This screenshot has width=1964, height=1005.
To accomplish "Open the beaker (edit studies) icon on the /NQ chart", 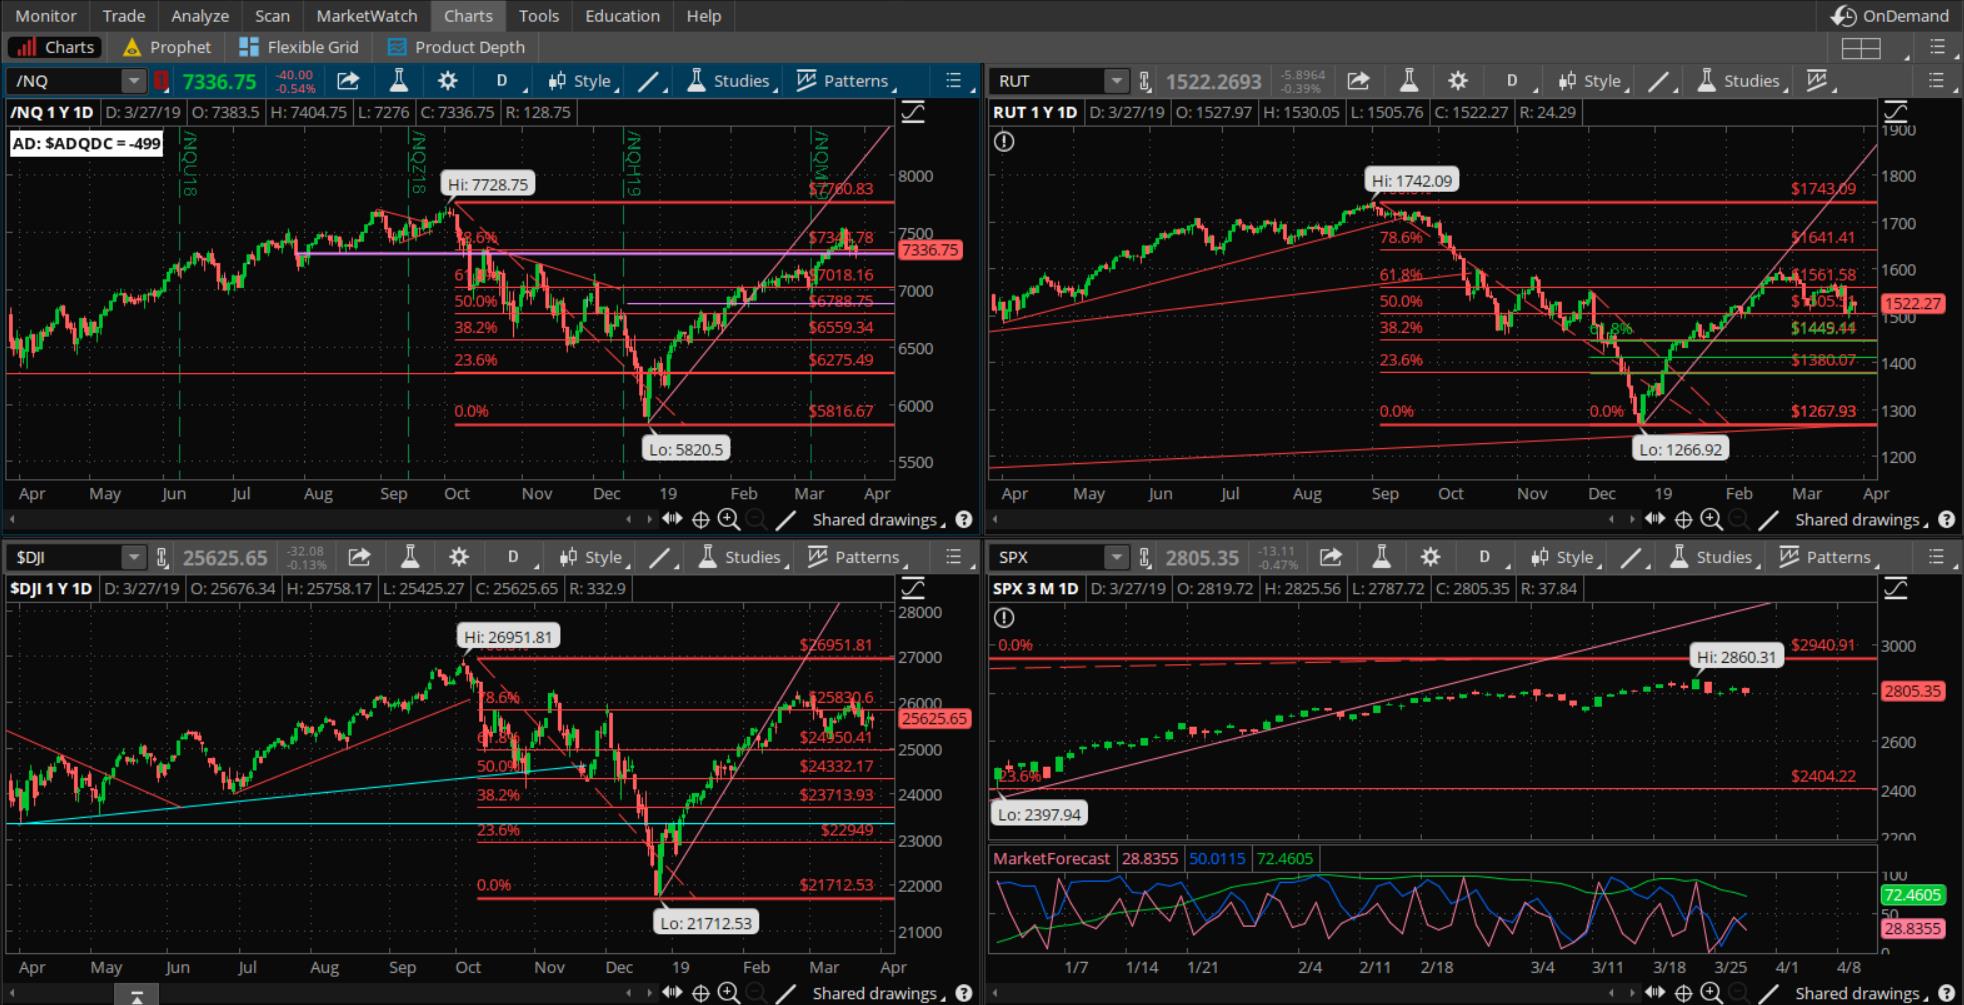I will click(398, 81).
